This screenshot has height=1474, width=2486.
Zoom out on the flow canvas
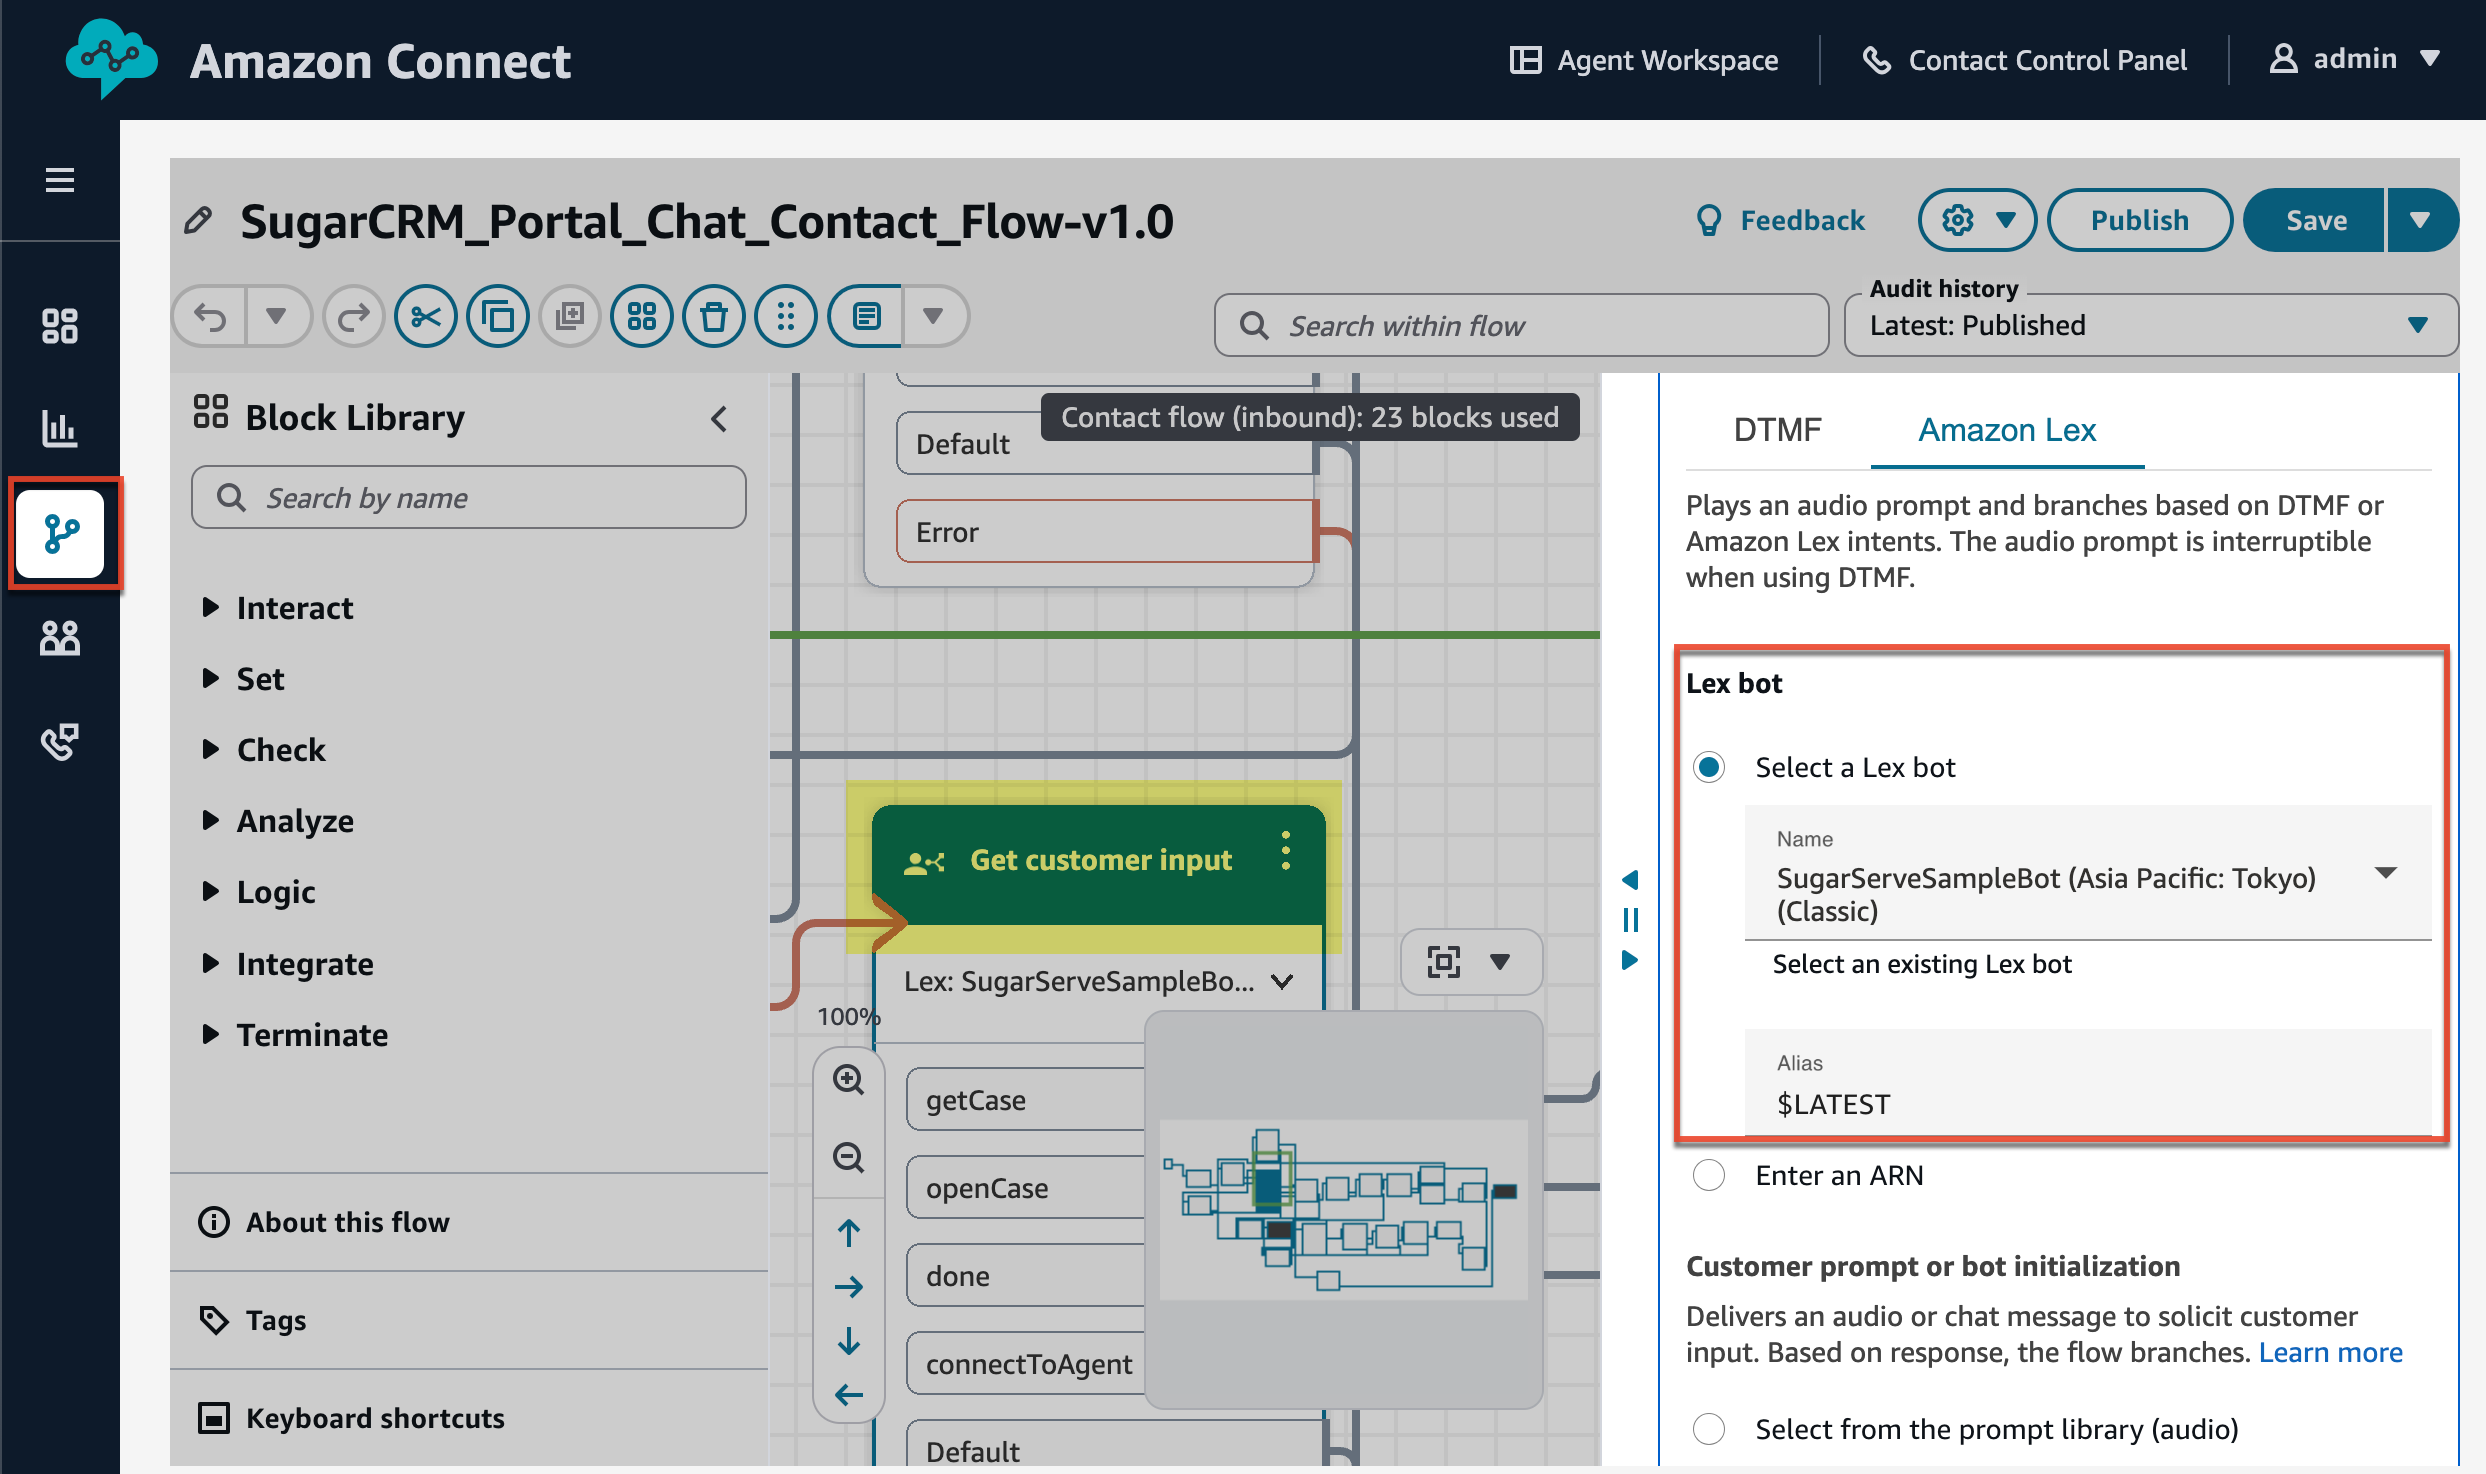pos(849,1157)
